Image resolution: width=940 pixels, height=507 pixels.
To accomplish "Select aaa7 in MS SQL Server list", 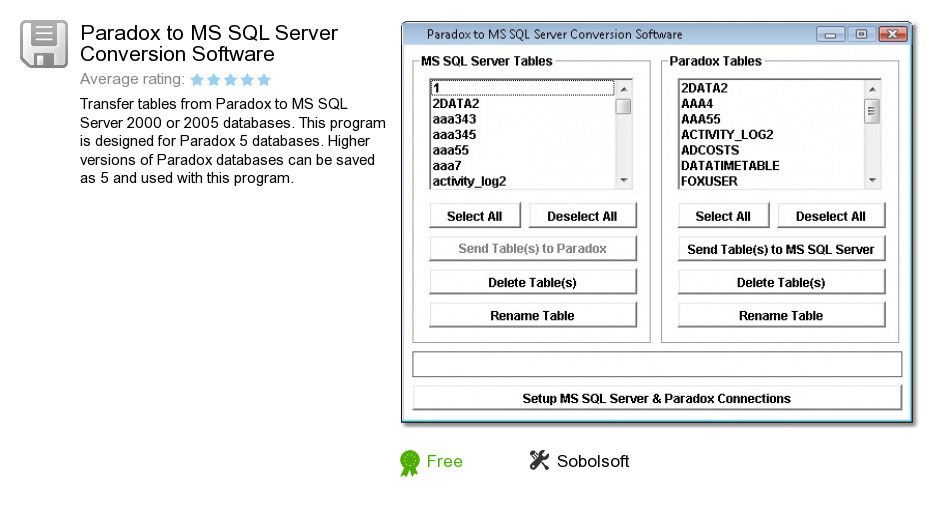I will [522, 166].
